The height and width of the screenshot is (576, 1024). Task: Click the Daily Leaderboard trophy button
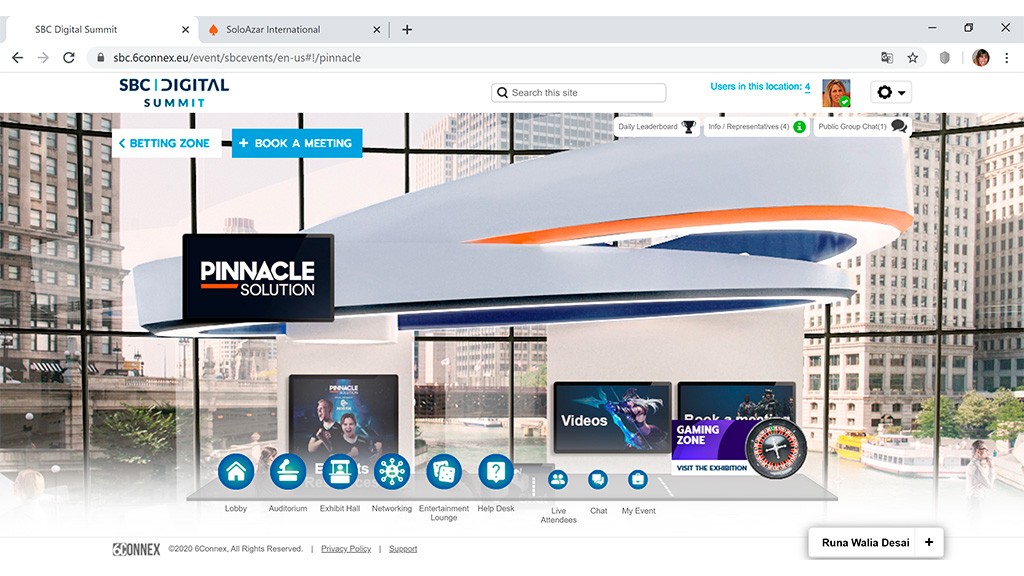pos(656,127)
